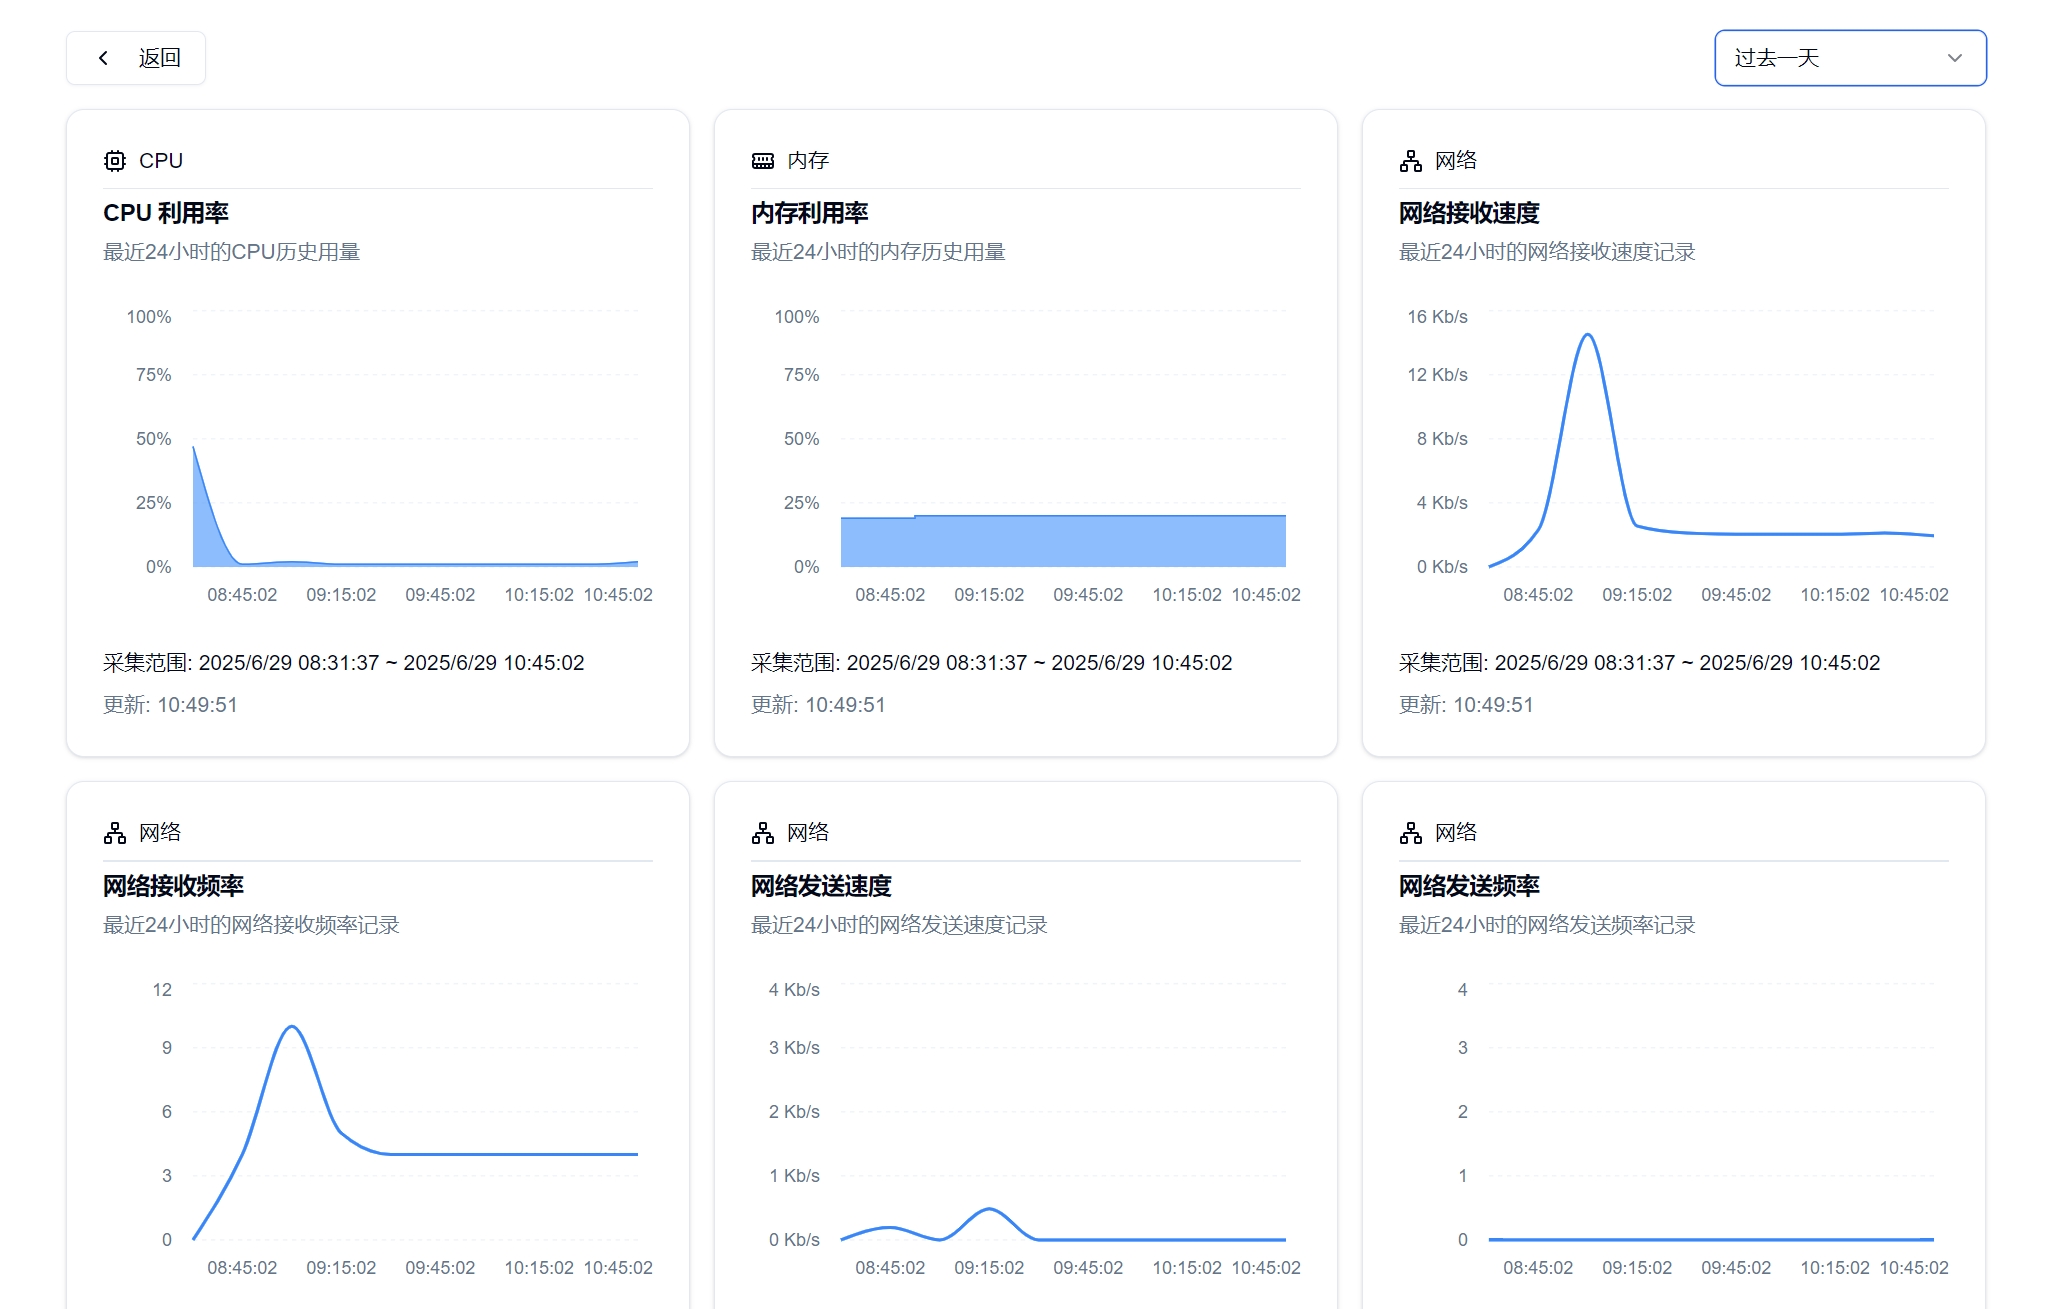
Task: Click network icon on 网络发送速度 card
Action: 763,833
